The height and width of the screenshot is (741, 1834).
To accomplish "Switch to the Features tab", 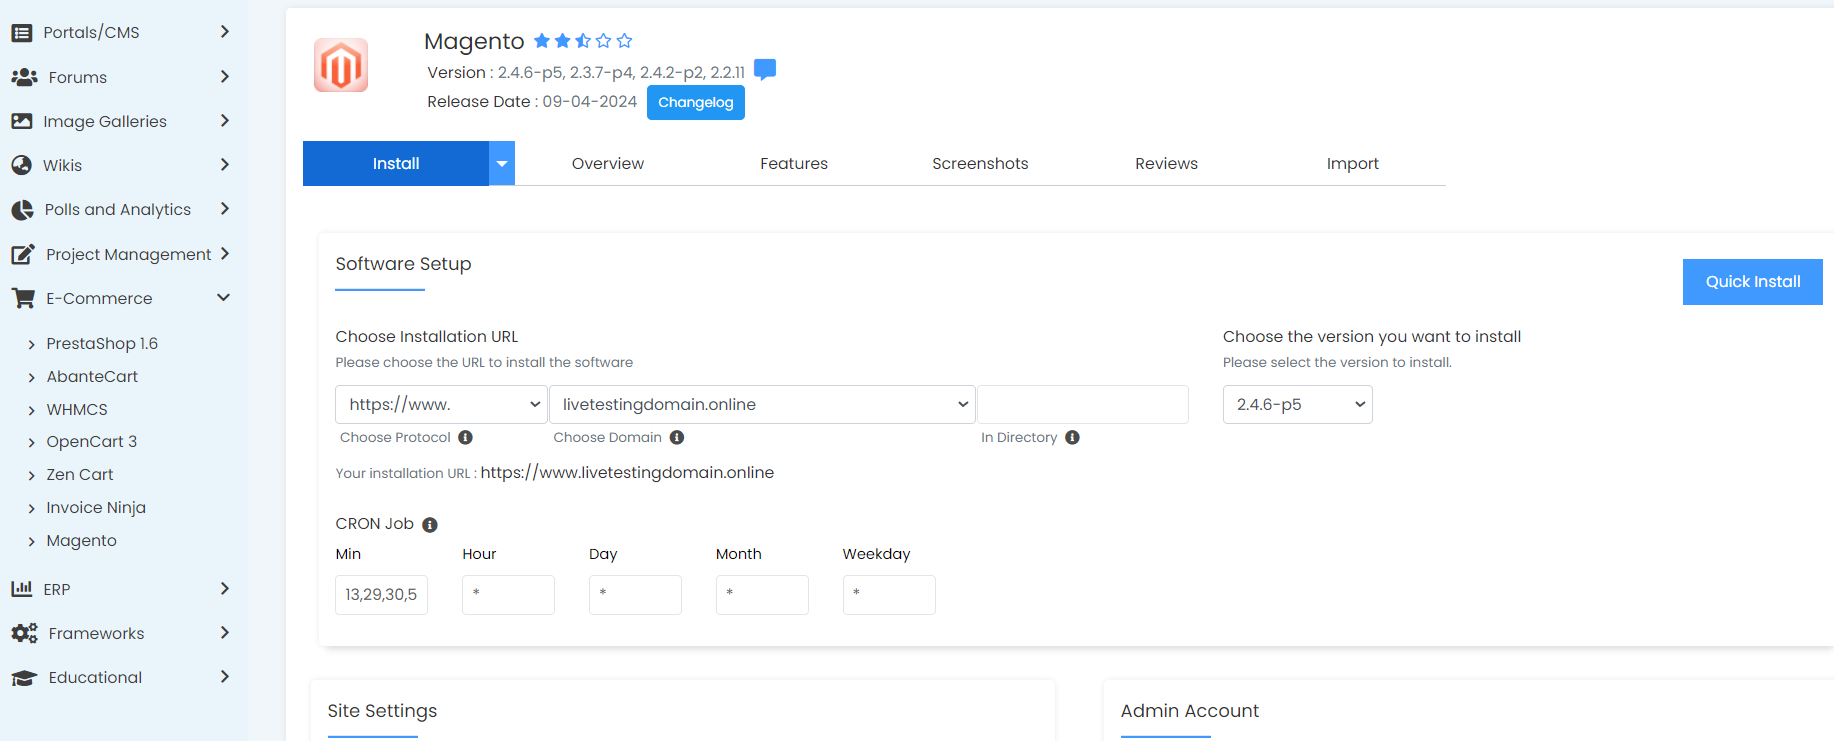I will click(794, 163).
